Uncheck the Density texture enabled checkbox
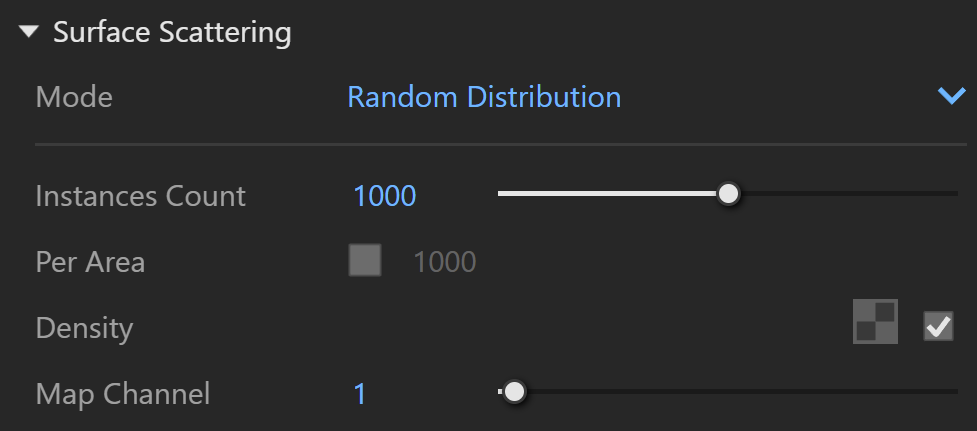This screenshot has width=977, height=431. pos(938,326)
